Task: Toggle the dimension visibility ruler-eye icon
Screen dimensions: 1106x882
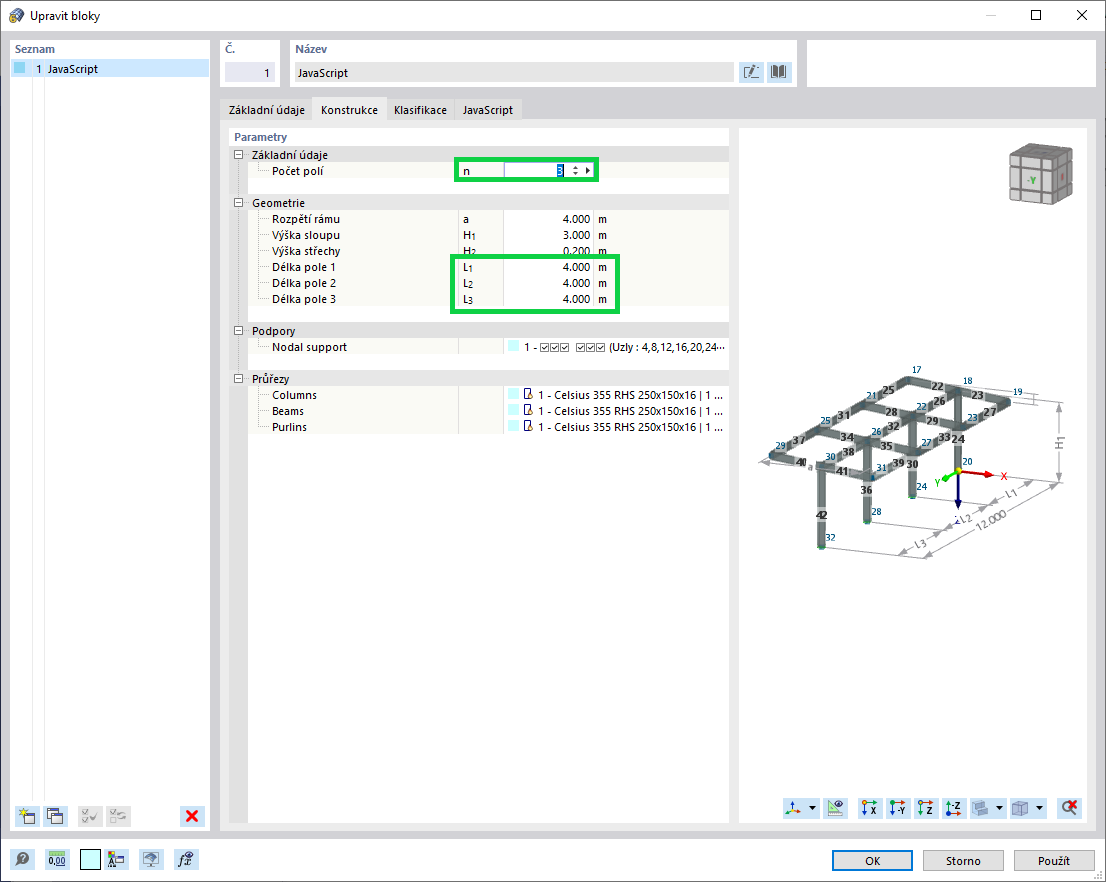Action: point(836,808)
